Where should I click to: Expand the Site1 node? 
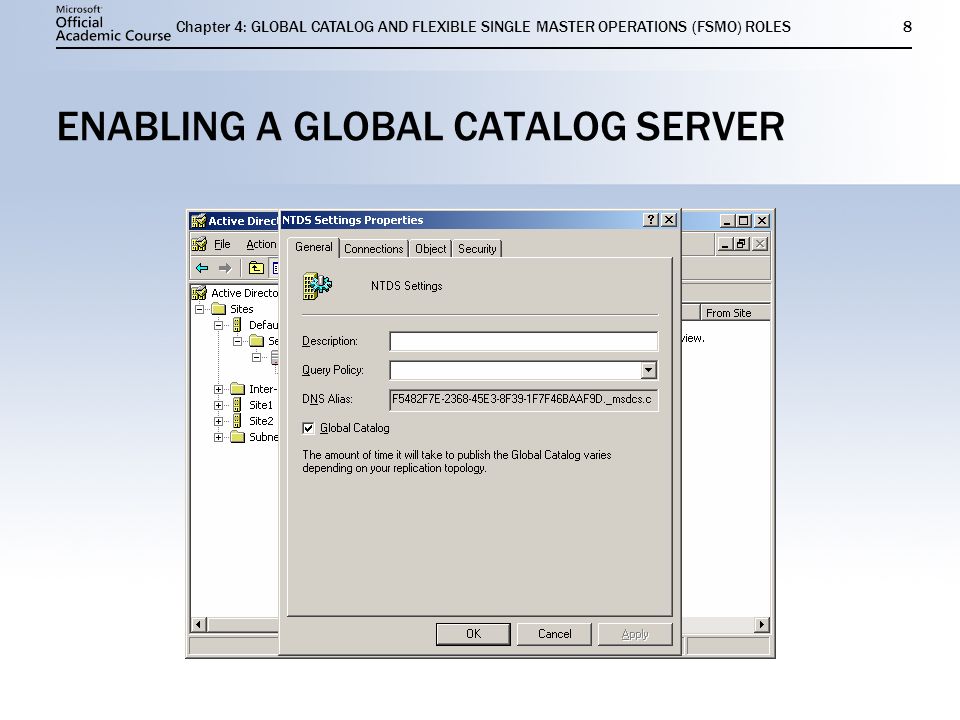click(218, 405)
